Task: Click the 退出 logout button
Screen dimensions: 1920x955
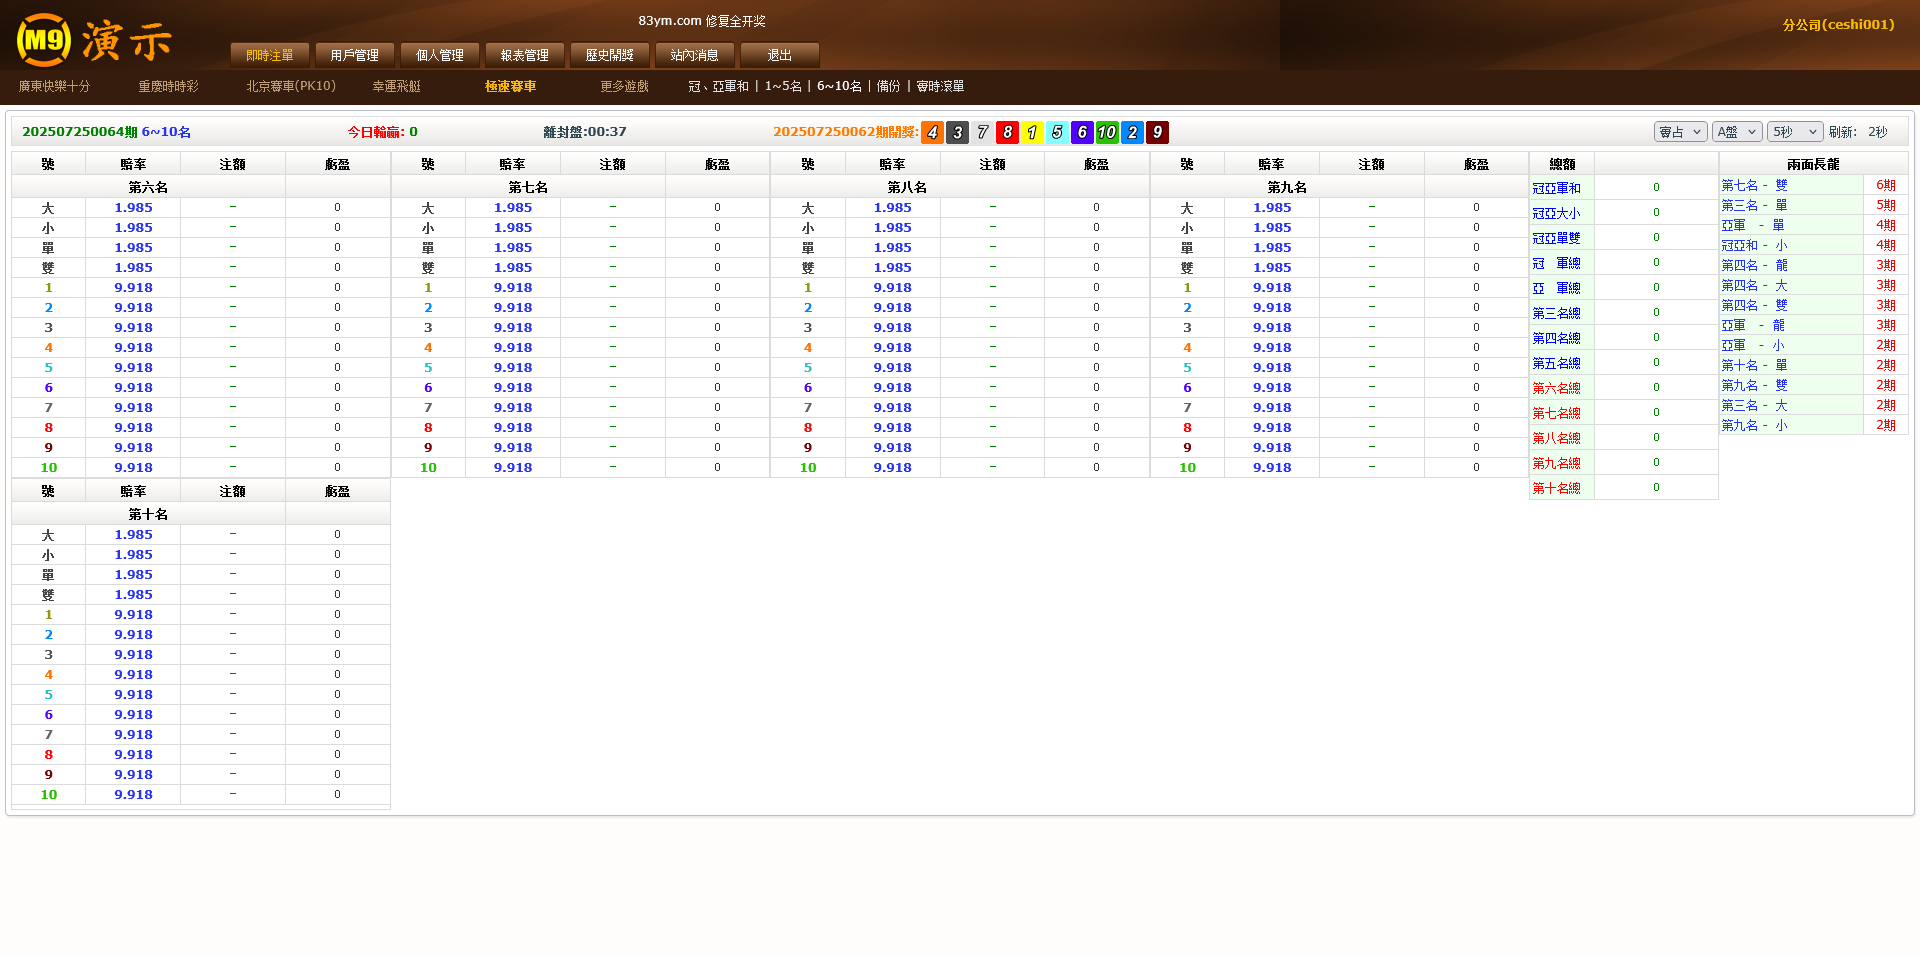Action: coord(779,55)
